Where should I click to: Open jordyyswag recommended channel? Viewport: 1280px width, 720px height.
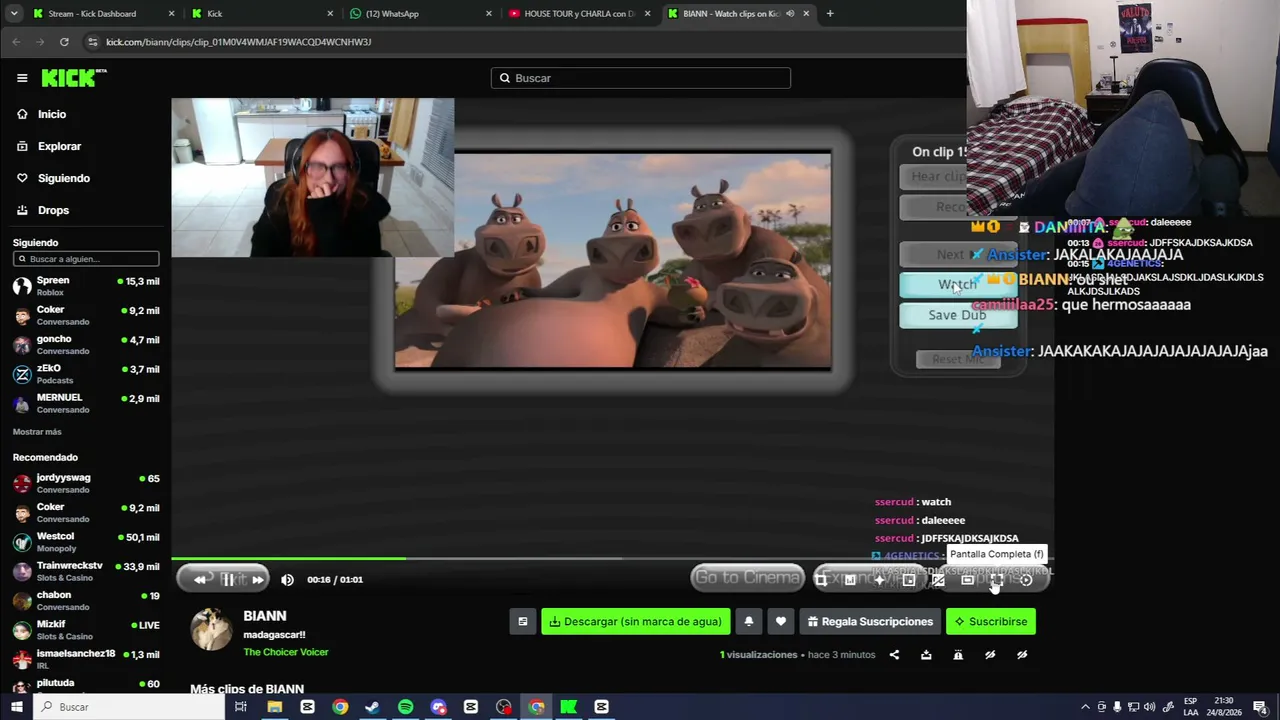pos(86,483)
